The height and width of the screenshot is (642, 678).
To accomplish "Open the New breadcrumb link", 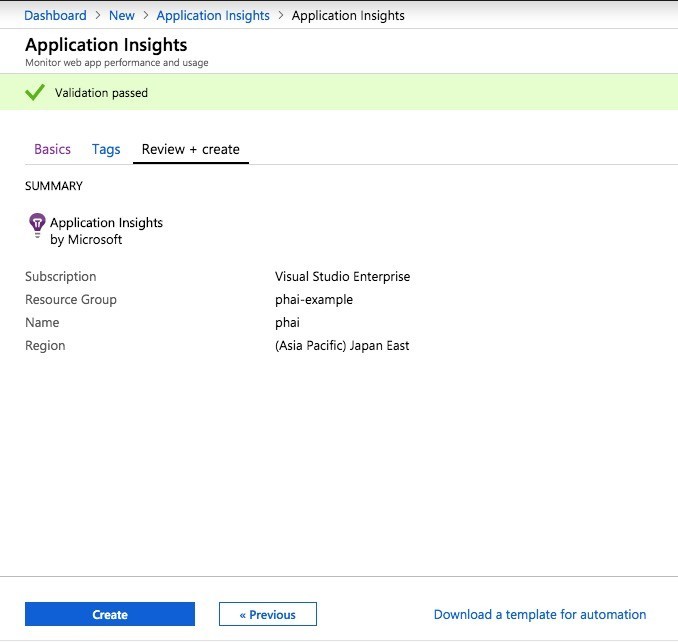I will pyautogui.click(x=122, y=16).
